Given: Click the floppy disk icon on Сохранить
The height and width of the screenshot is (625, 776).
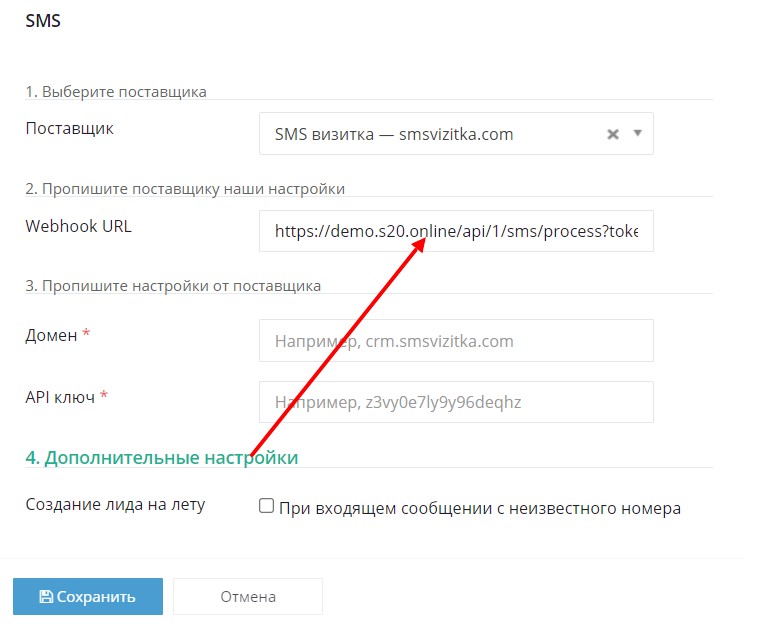Looking at the screenshot, I should pyautogui.click(x=46, y=596).
